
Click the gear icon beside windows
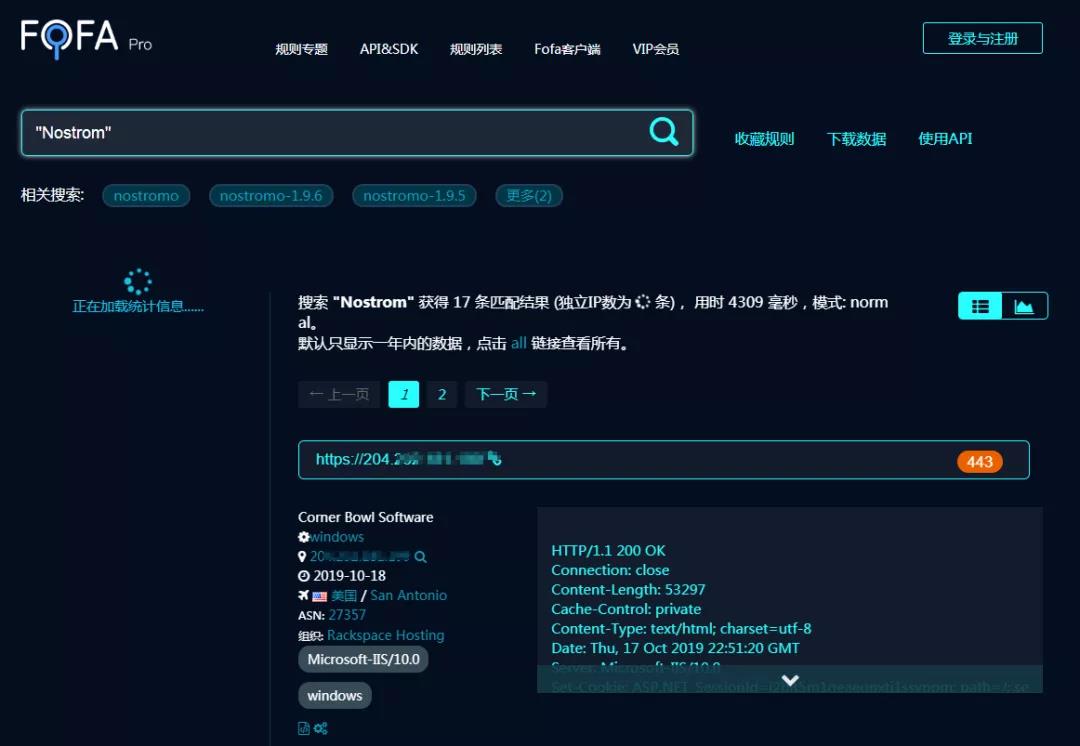[303, 537]
